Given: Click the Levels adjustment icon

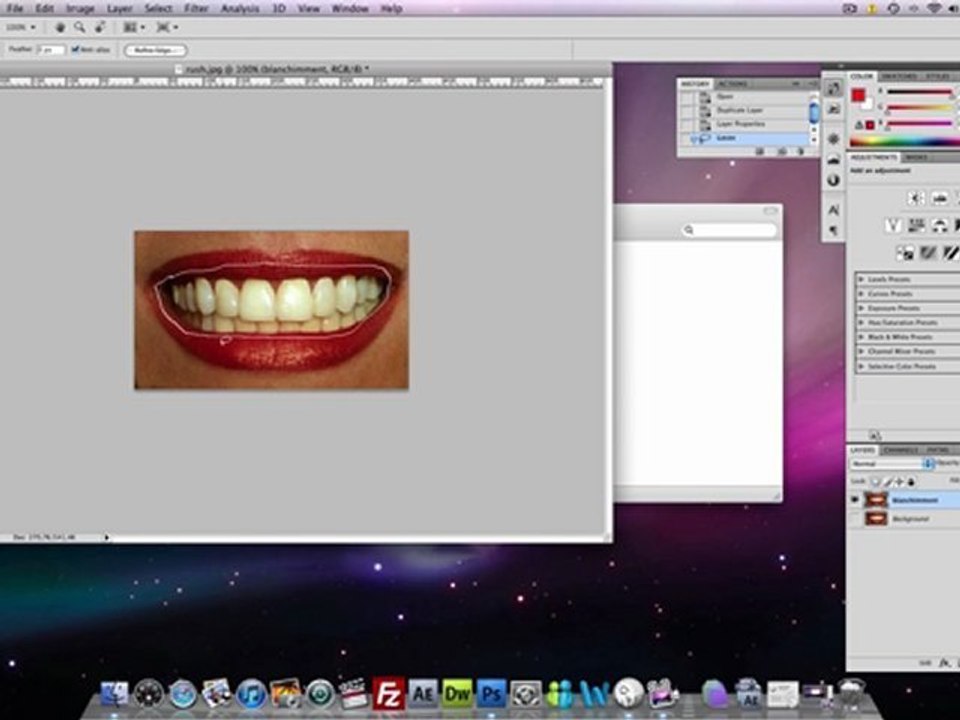Looking at the screenshot, I should (940, 198).
